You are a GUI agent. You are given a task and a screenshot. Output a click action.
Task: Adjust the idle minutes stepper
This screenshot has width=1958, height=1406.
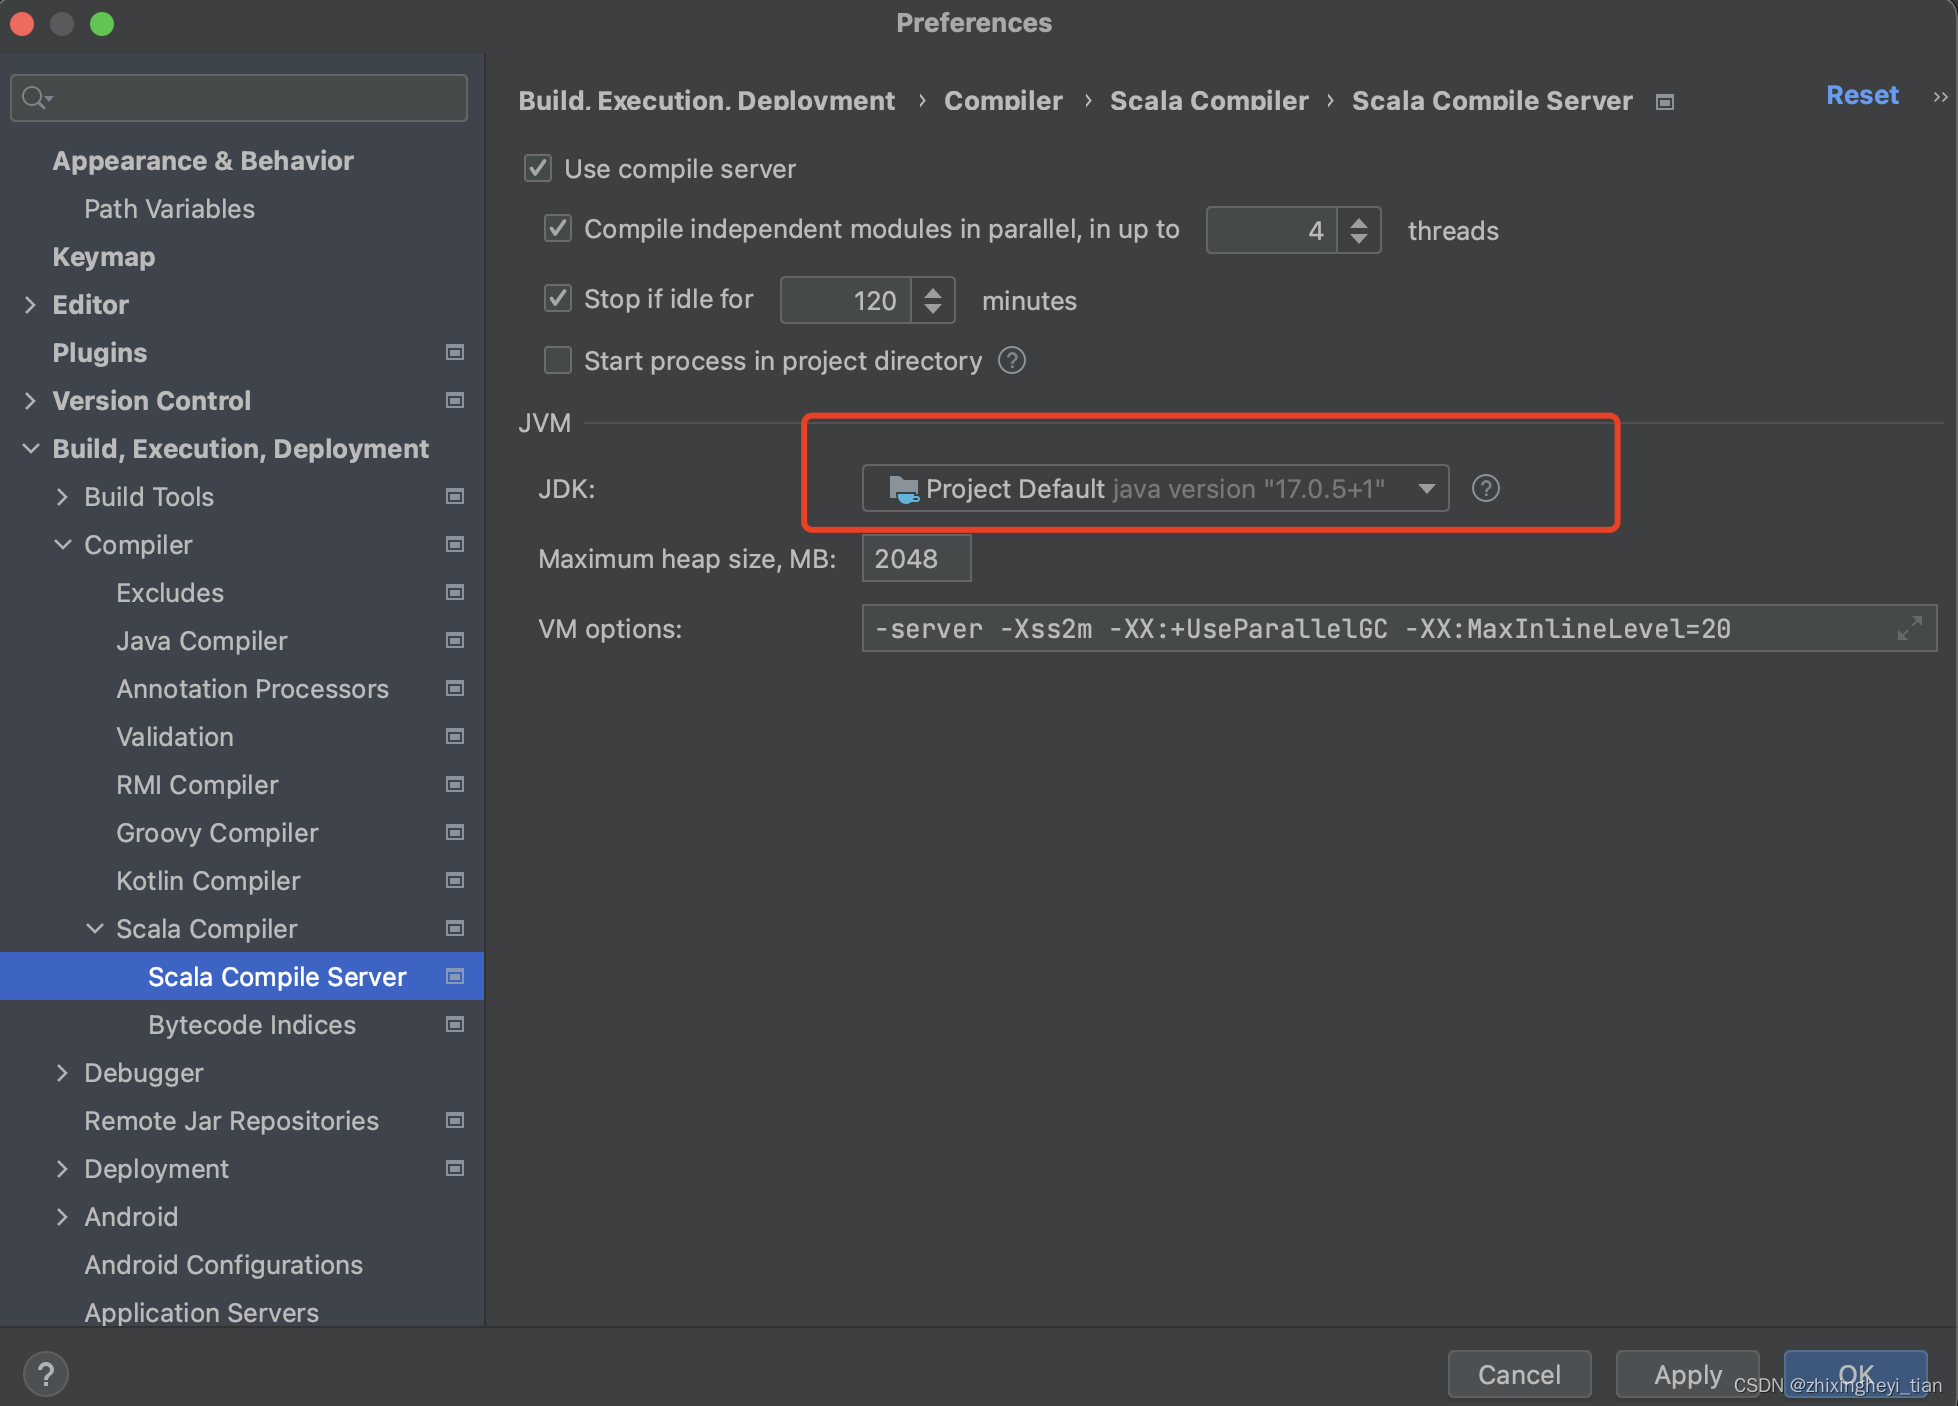[933, 300]
